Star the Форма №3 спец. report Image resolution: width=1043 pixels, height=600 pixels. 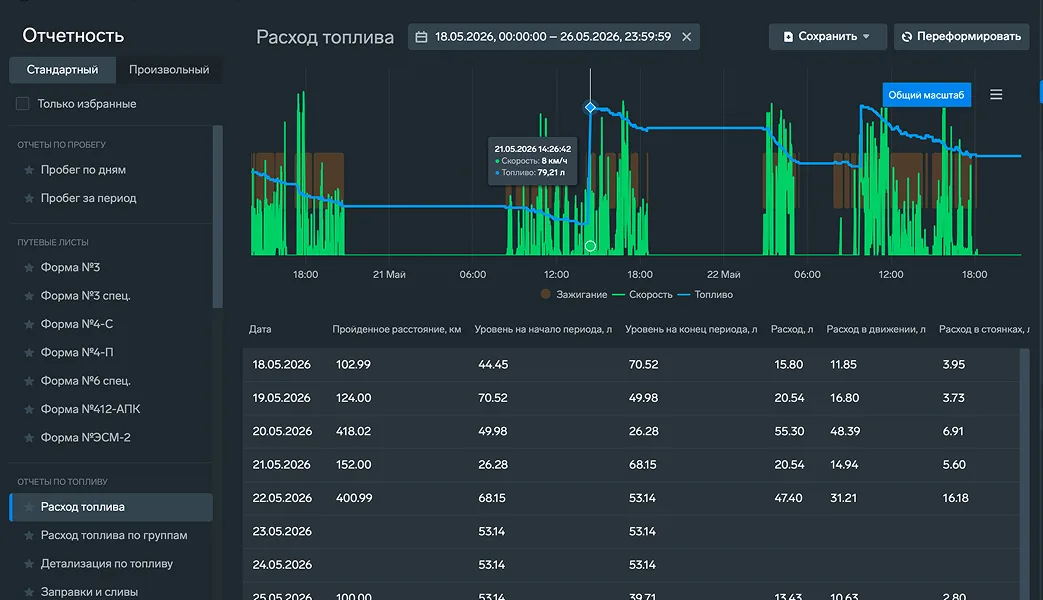[29, 296]
